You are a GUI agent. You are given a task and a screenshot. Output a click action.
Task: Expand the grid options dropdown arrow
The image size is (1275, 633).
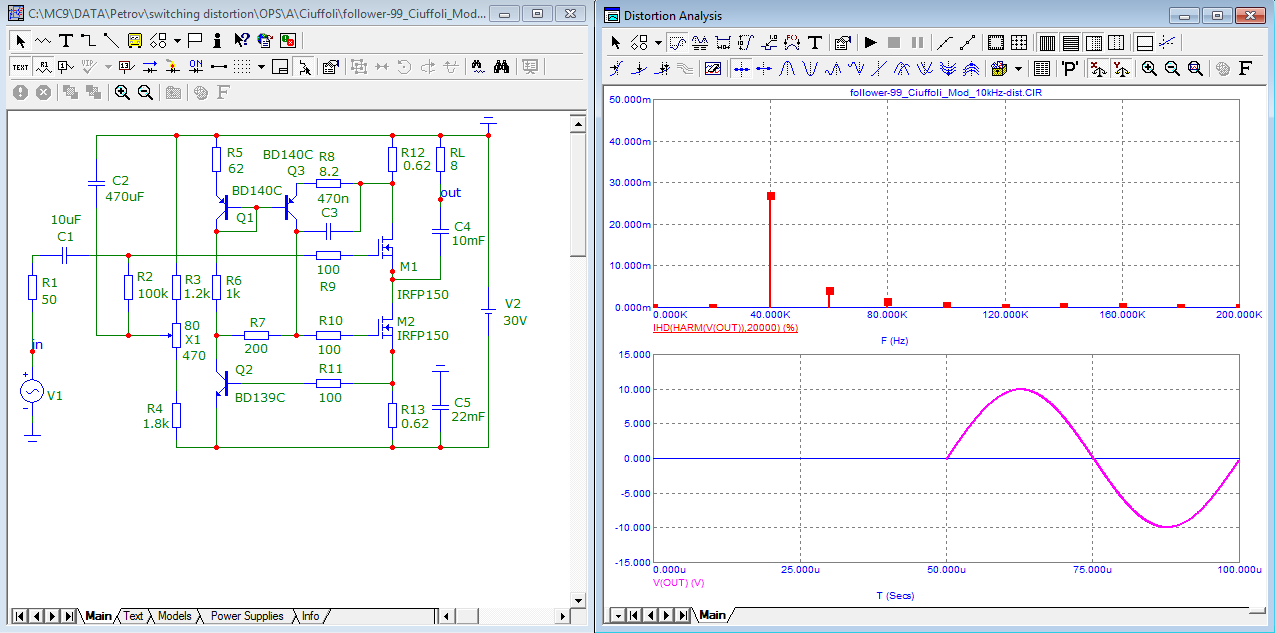pos(261,67)
